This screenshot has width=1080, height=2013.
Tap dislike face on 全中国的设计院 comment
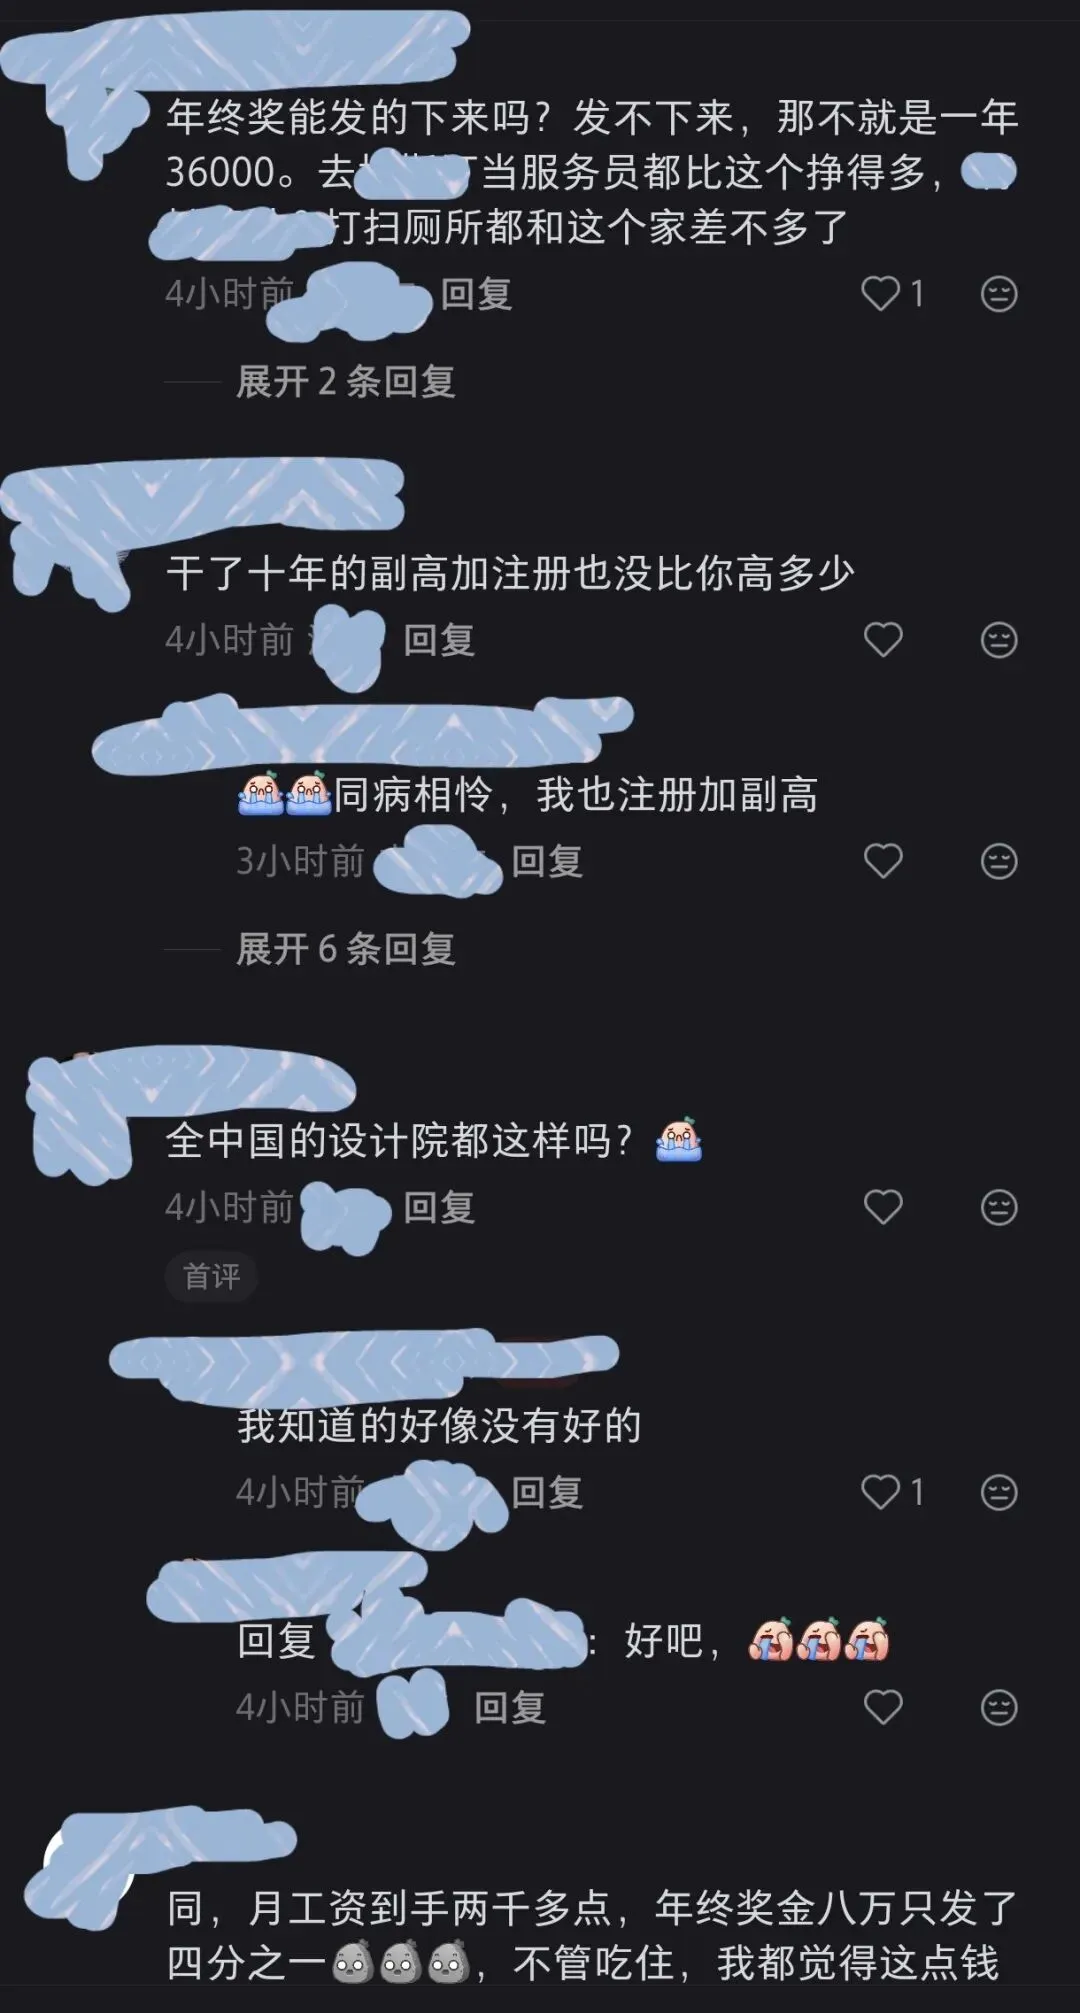point(998,1207)
